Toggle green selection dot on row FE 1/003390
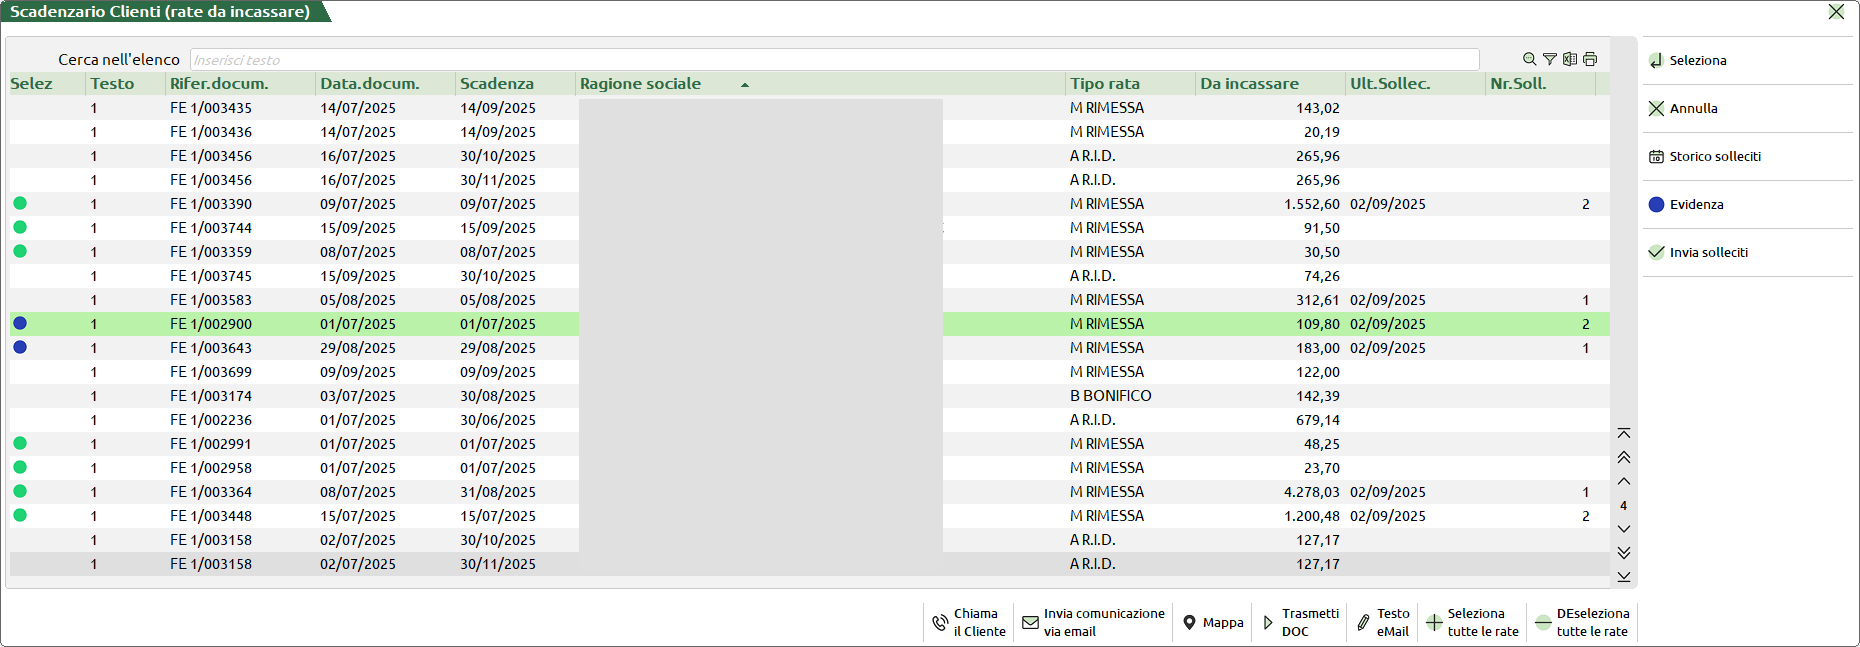 coord(20,204)
